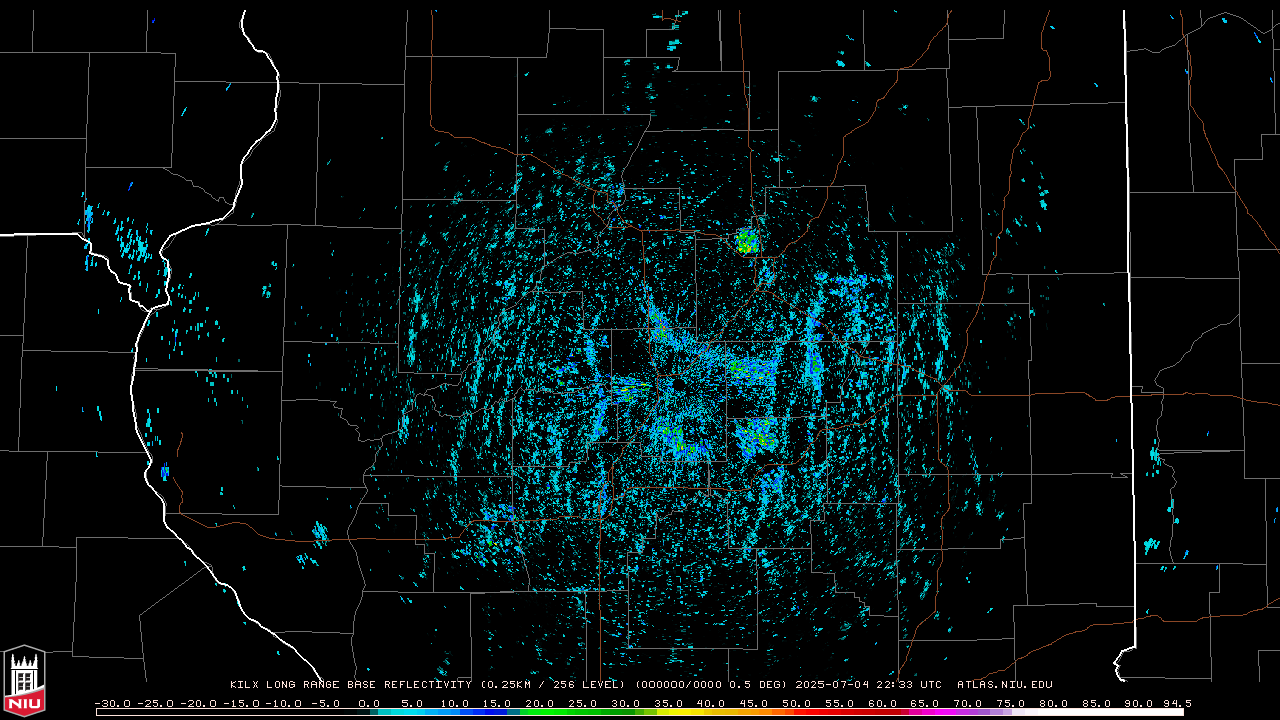Click the magenta segment of reflectivity color bar
The width and height of the screenshot is (1280, 720).
[930, 712]
